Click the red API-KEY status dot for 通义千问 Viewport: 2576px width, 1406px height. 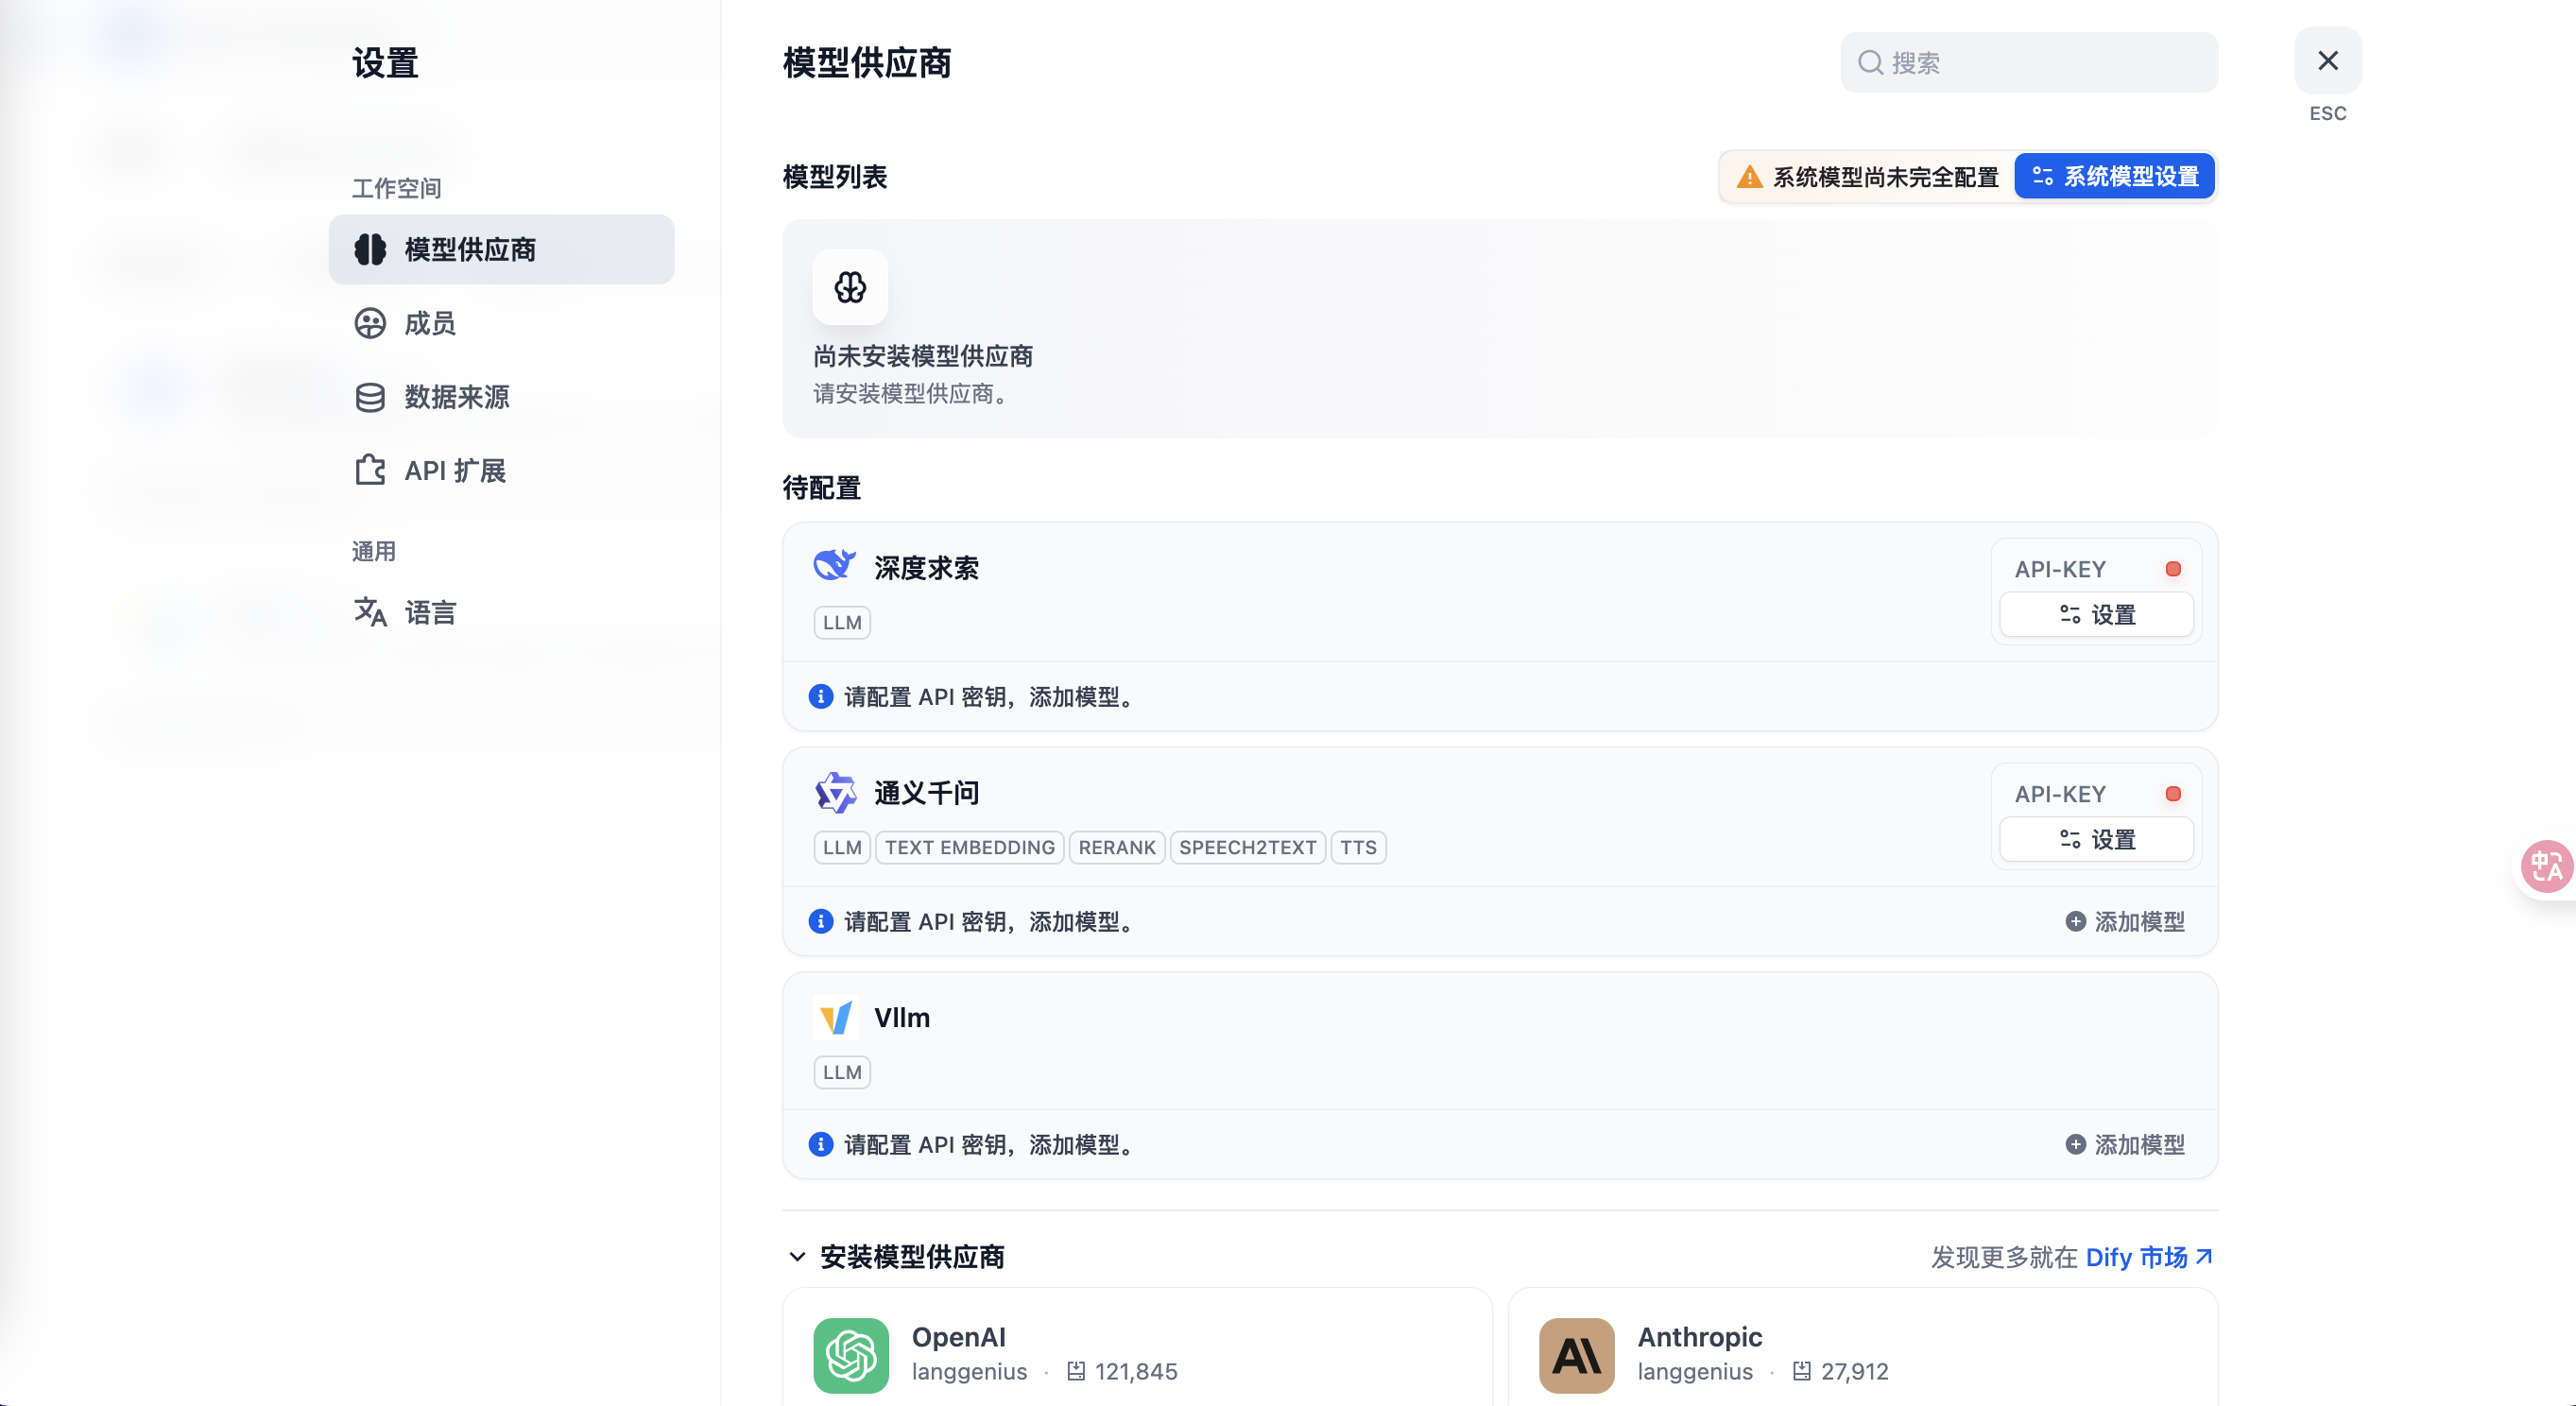coord(2172,794)
